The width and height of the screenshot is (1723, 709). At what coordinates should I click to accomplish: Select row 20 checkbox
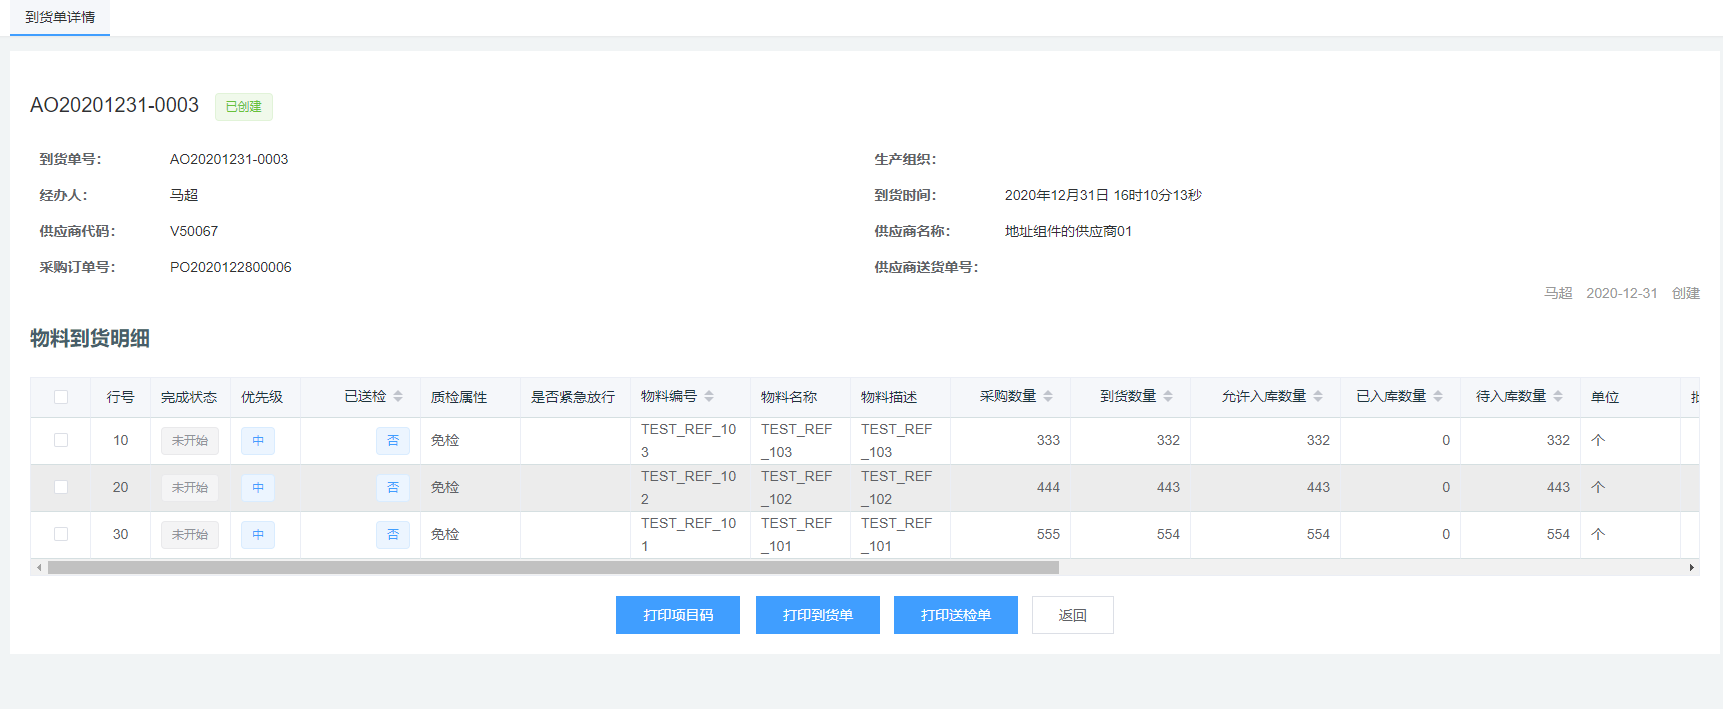(x=61, y=487)
